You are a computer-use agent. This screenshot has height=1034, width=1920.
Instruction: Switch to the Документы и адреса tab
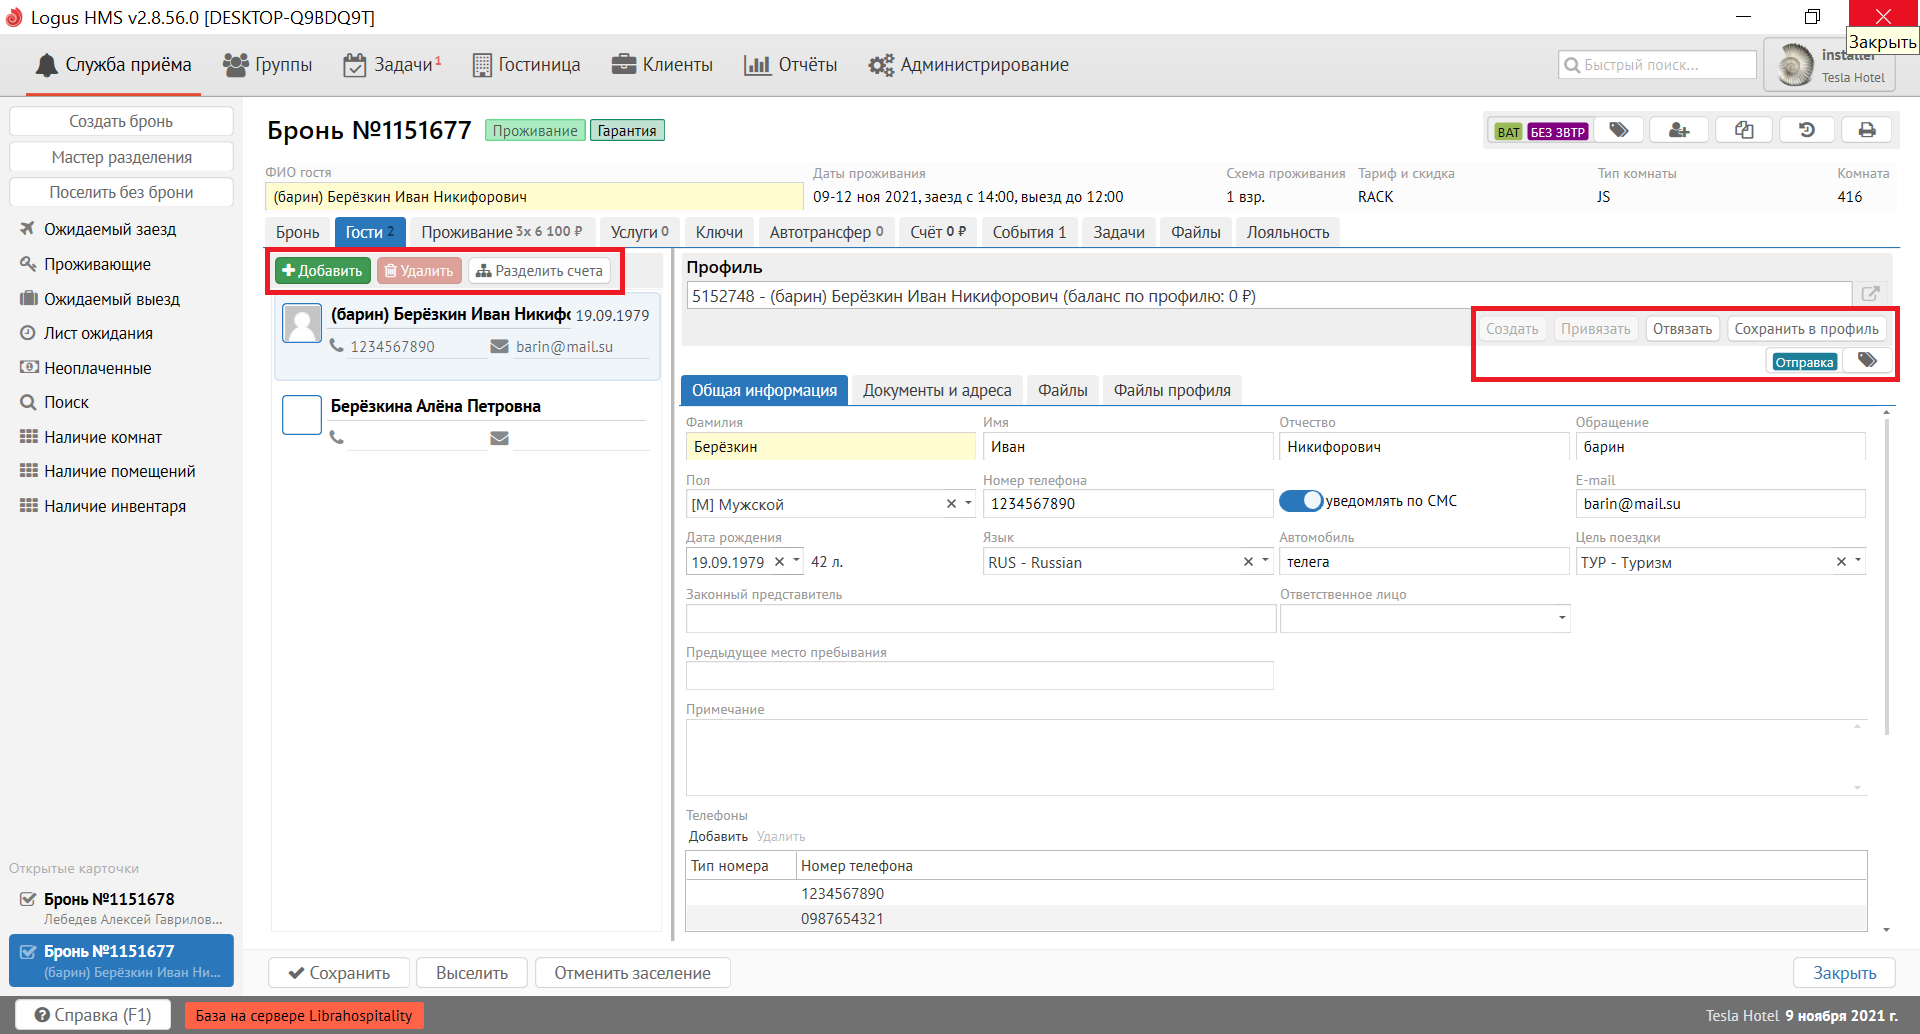click(x=936, y=390)
